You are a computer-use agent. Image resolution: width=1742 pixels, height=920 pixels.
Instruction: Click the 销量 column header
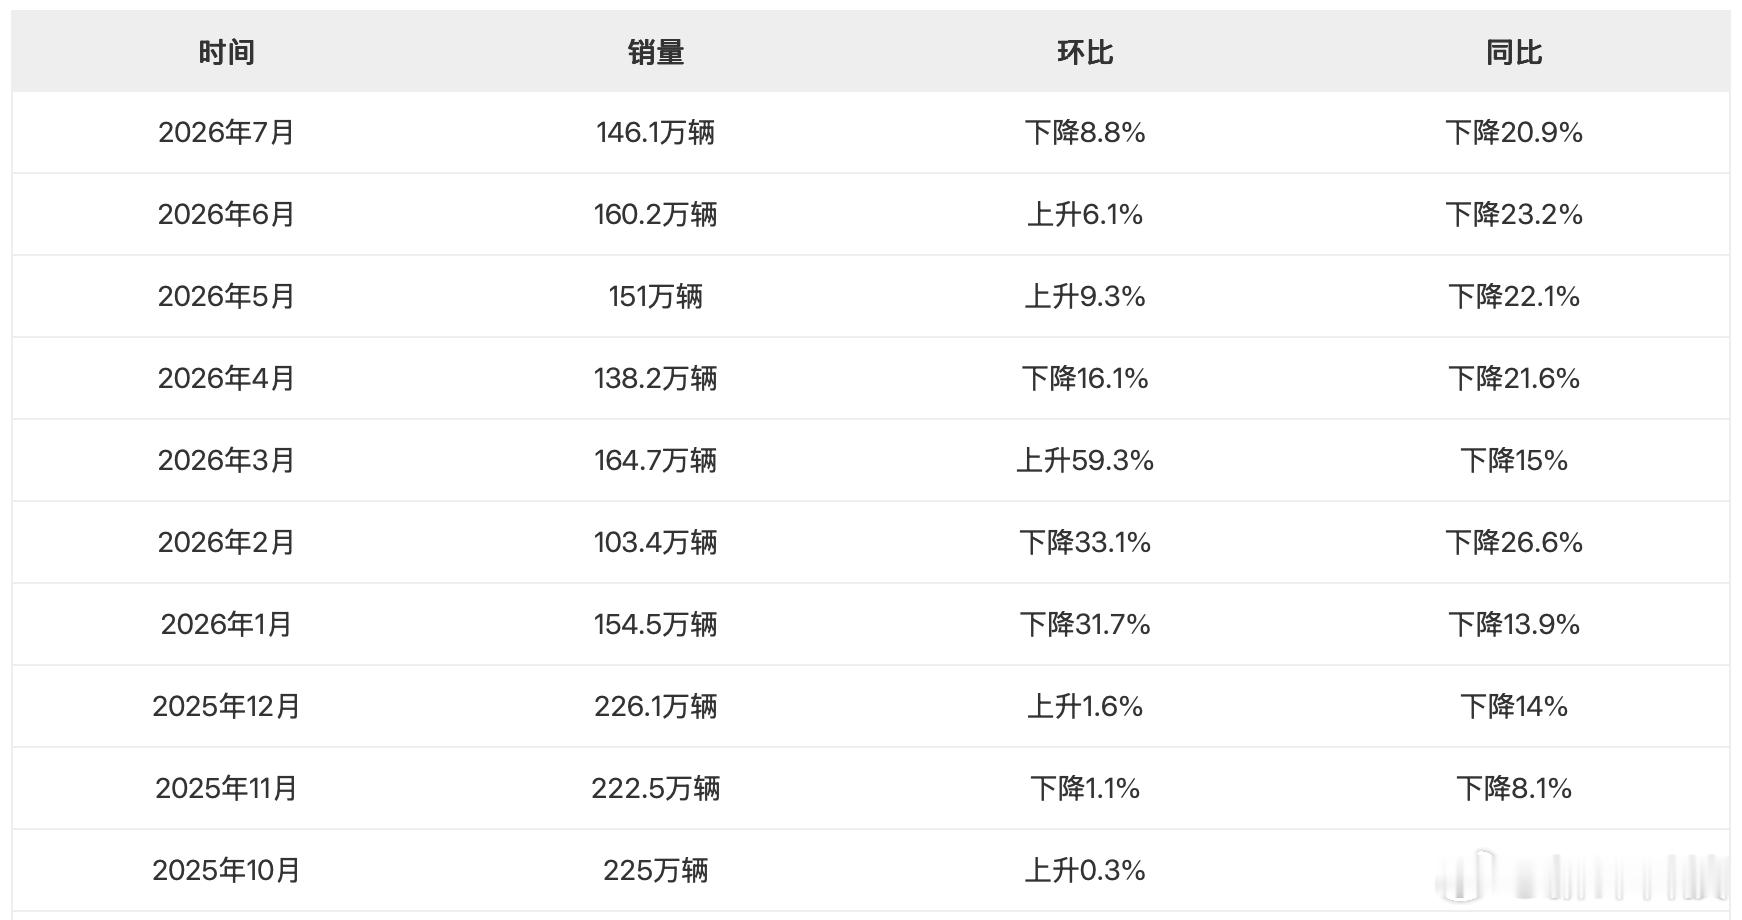coord(655,52)
